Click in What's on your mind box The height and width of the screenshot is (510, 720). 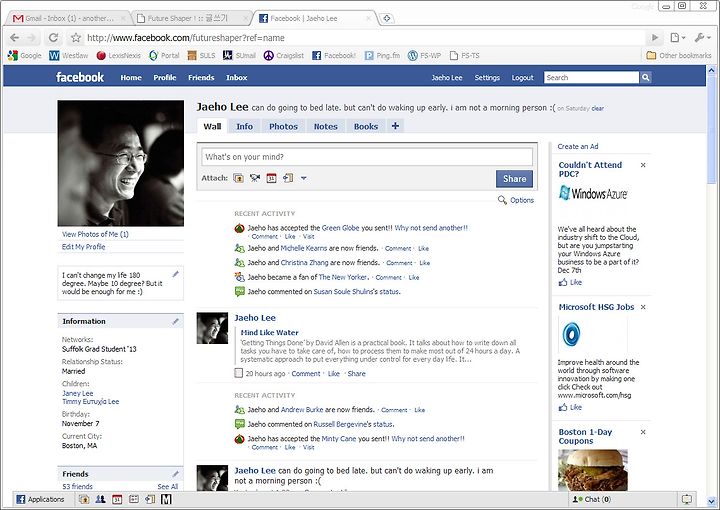tap(367, 157)
